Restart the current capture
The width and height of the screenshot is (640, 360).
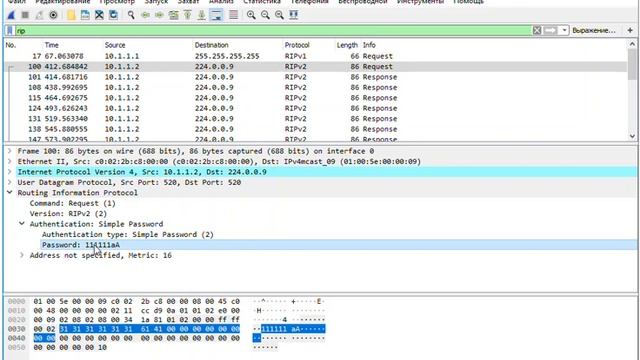click(39, 15)
